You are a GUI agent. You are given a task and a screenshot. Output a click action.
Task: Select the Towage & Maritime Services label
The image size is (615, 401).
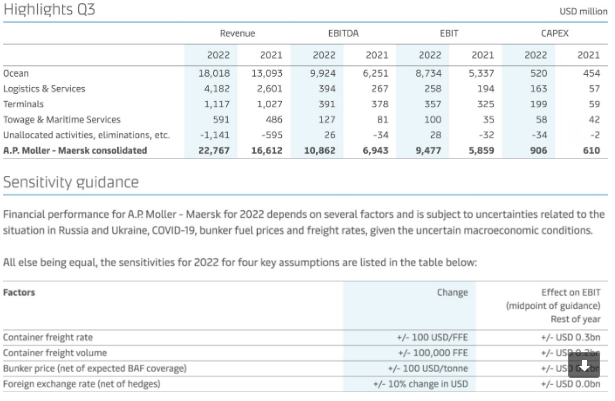tap(62, 119)
